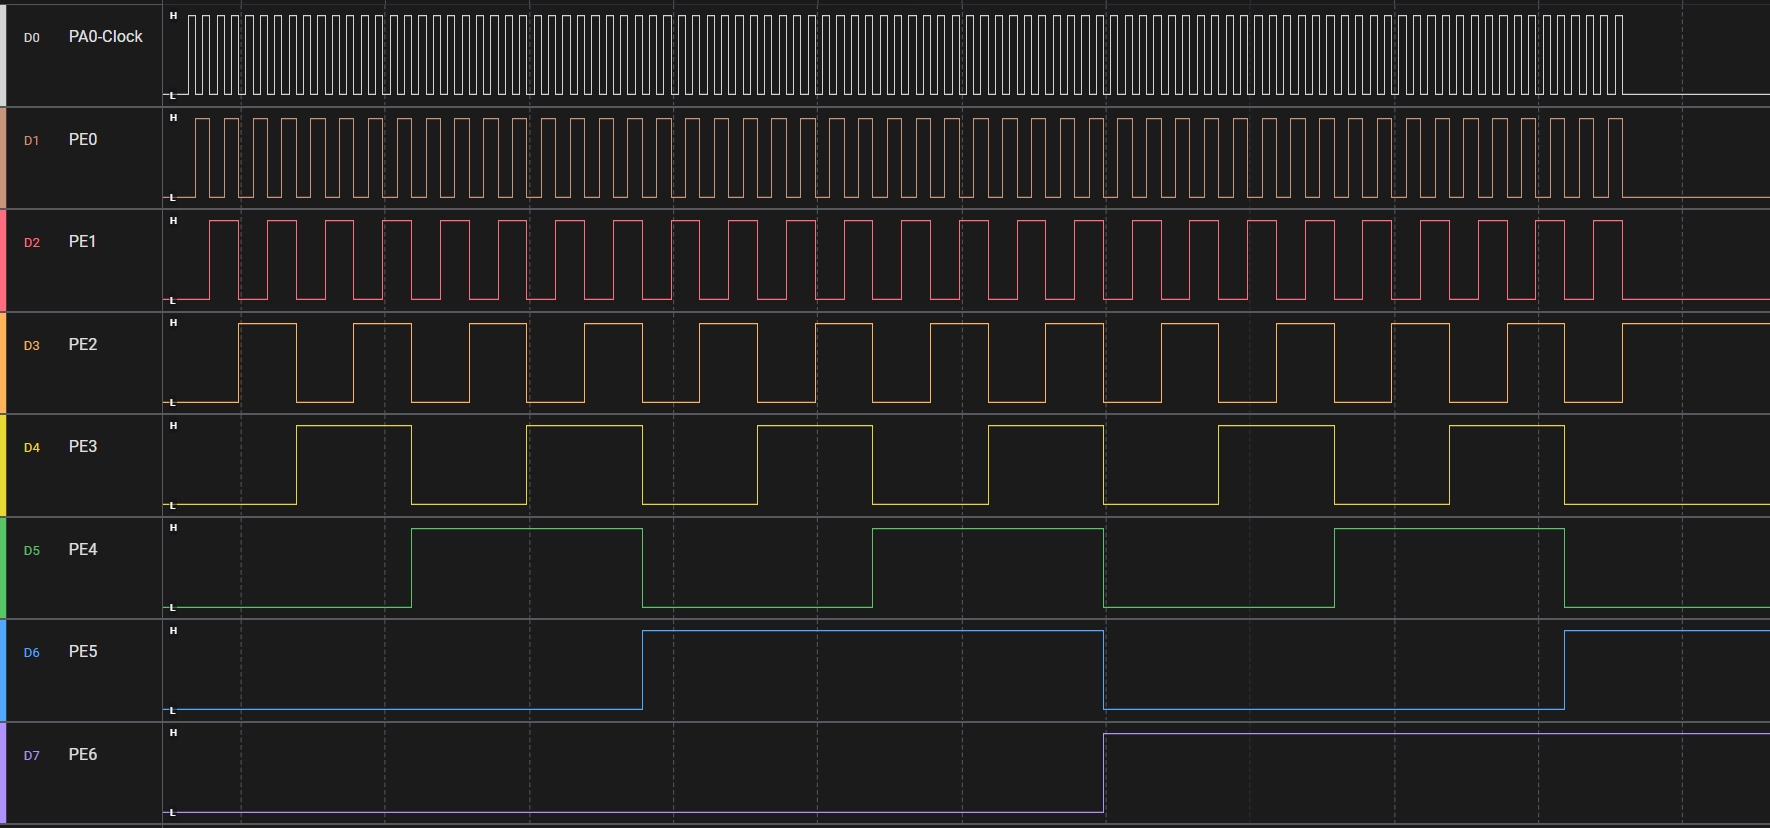Click the rising edge on PE6 waveform
1770x828 pixels.
click(x=1104, y=772)
